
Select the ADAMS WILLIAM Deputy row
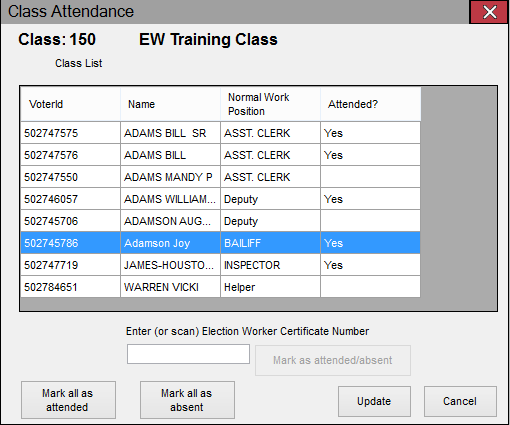pos(220,199)
